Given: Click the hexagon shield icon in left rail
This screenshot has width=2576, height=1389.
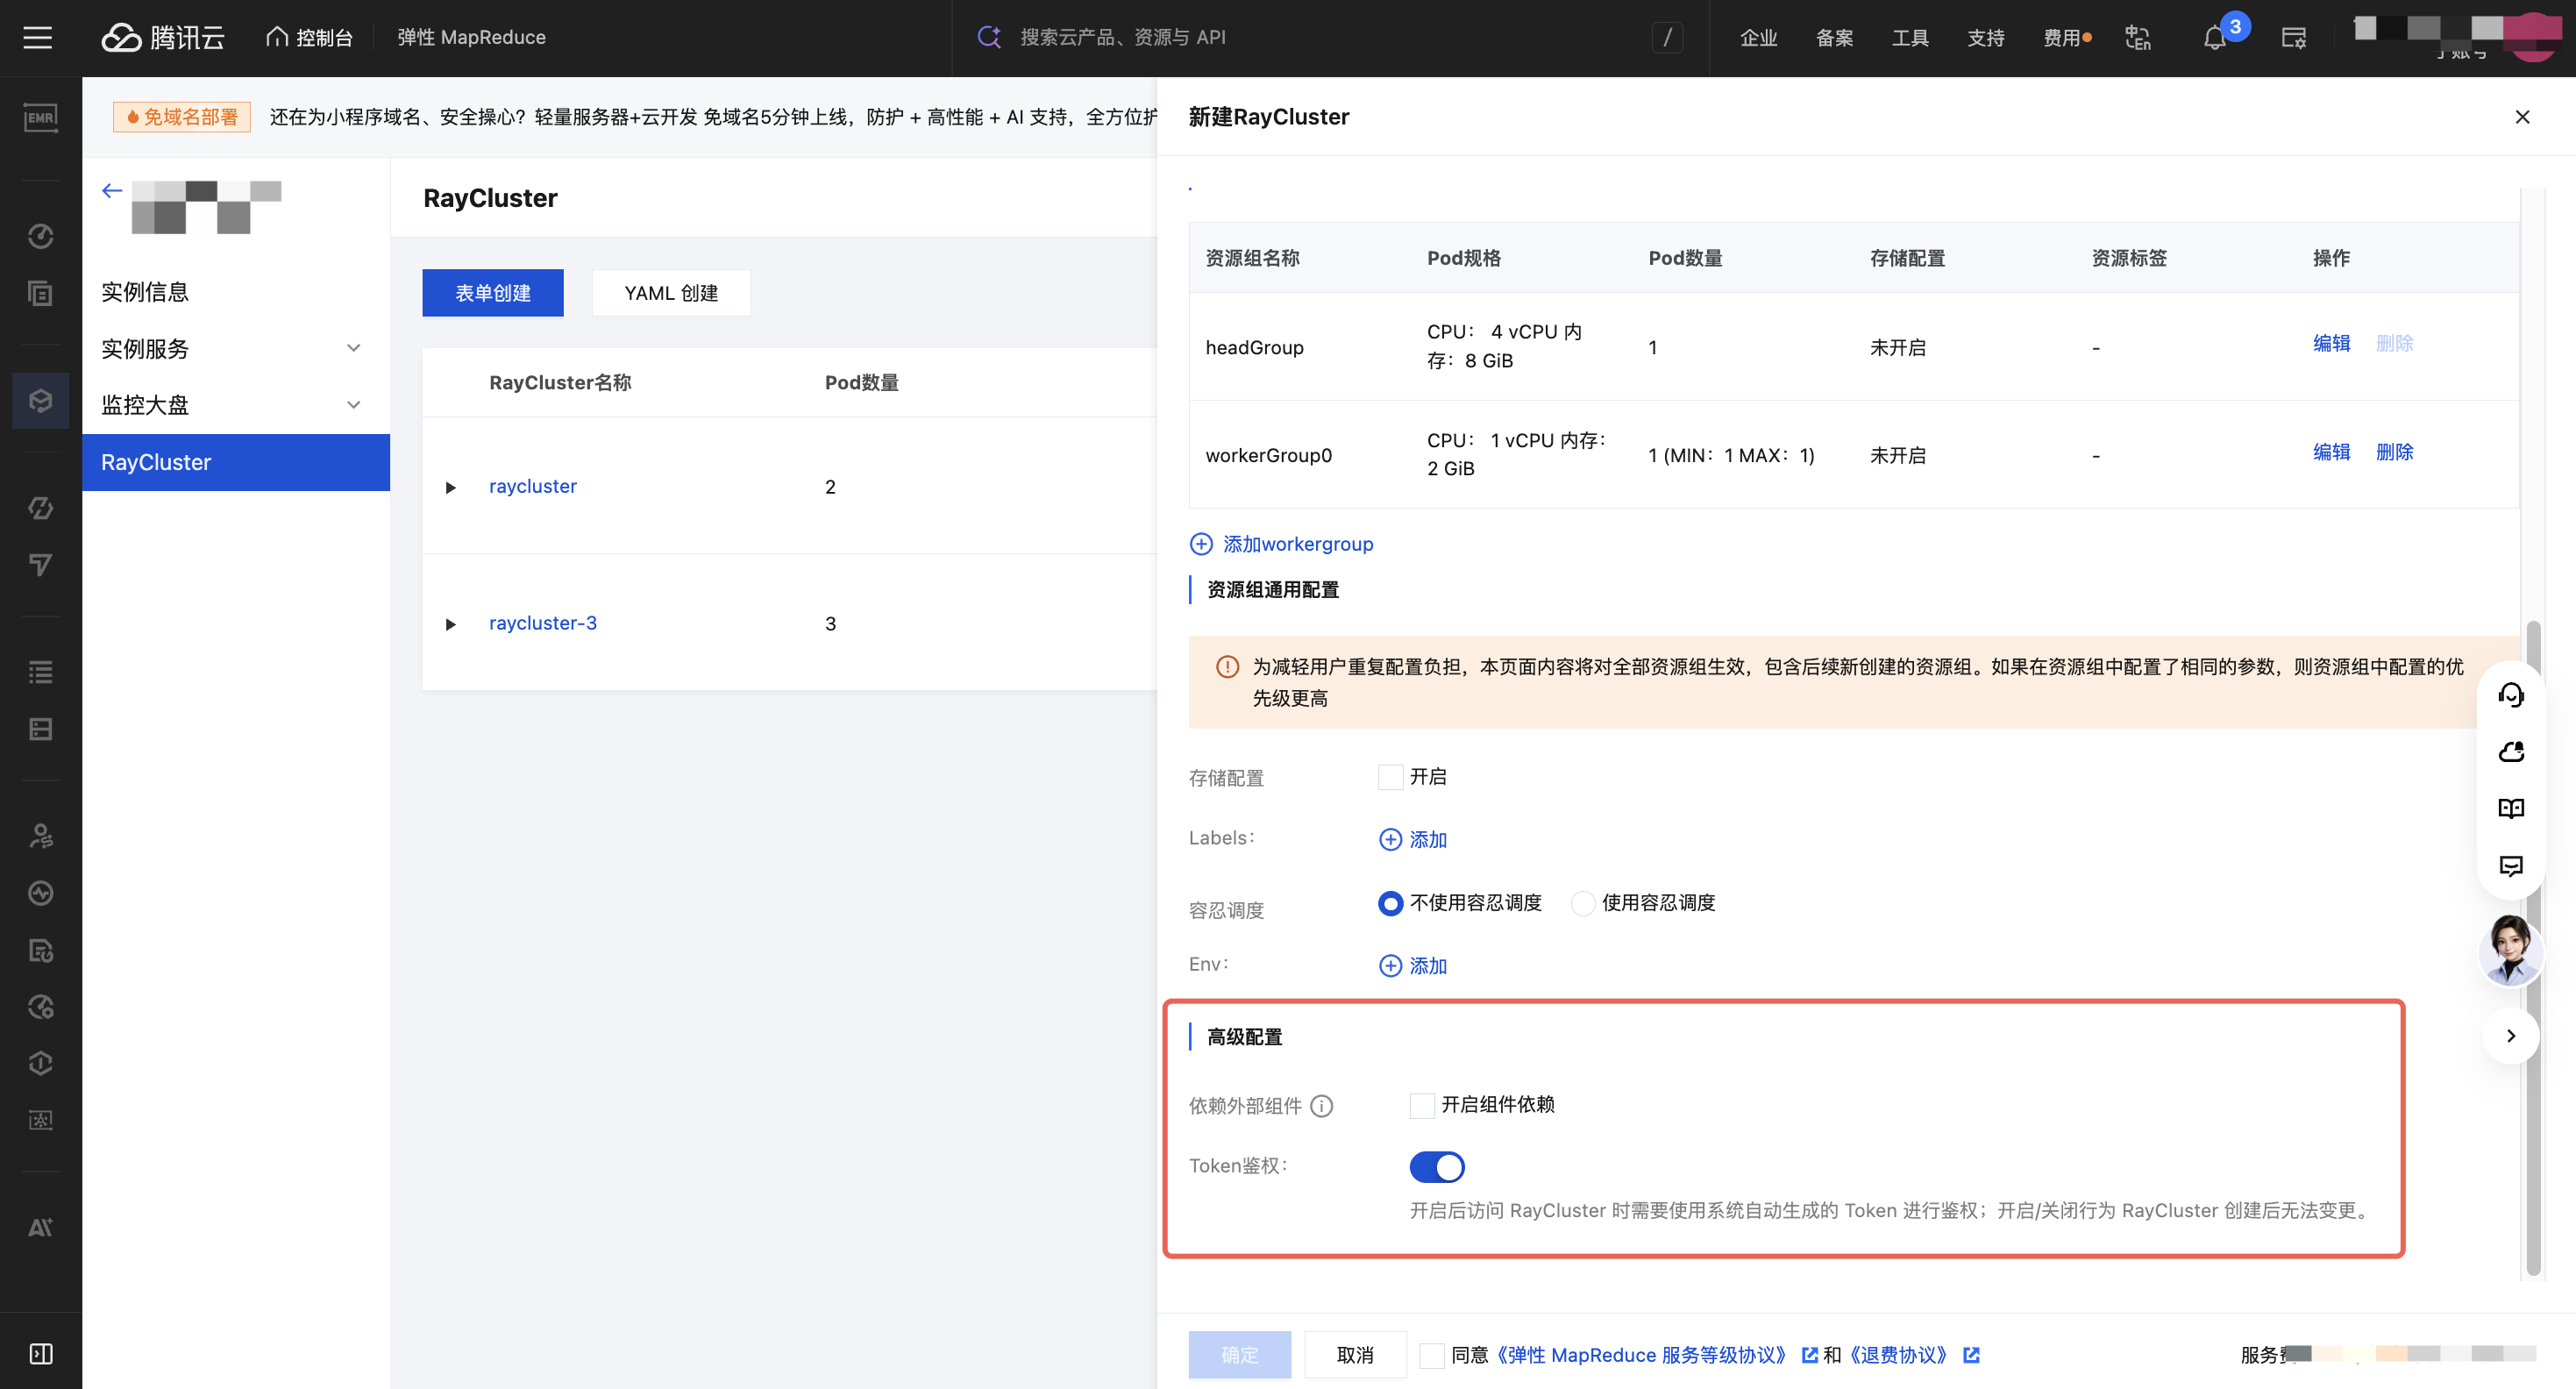Looking at the screenshot, I should [x=41, y=1063].
